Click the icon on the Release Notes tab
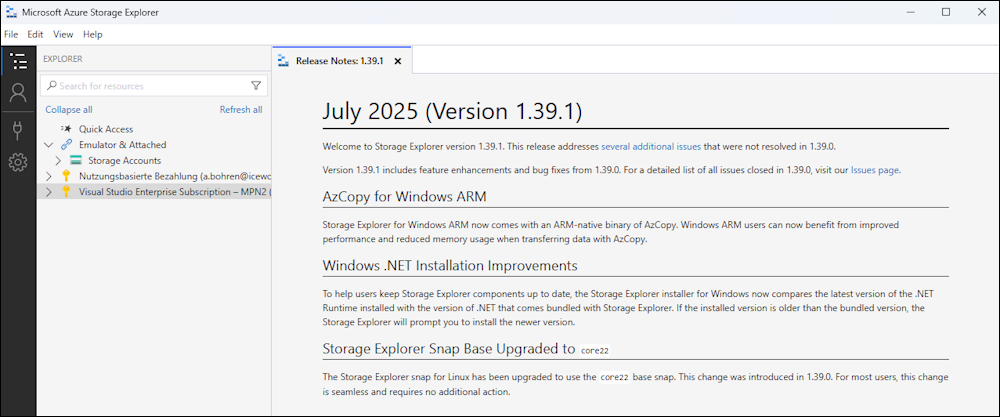 [284, 61]
